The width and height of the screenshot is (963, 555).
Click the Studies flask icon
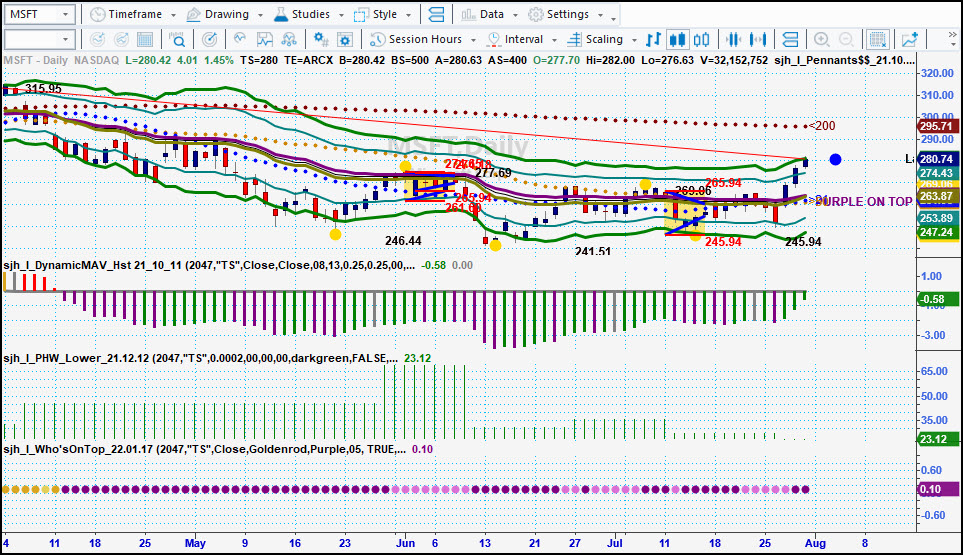pyautogui.click(x=281, y=14)
